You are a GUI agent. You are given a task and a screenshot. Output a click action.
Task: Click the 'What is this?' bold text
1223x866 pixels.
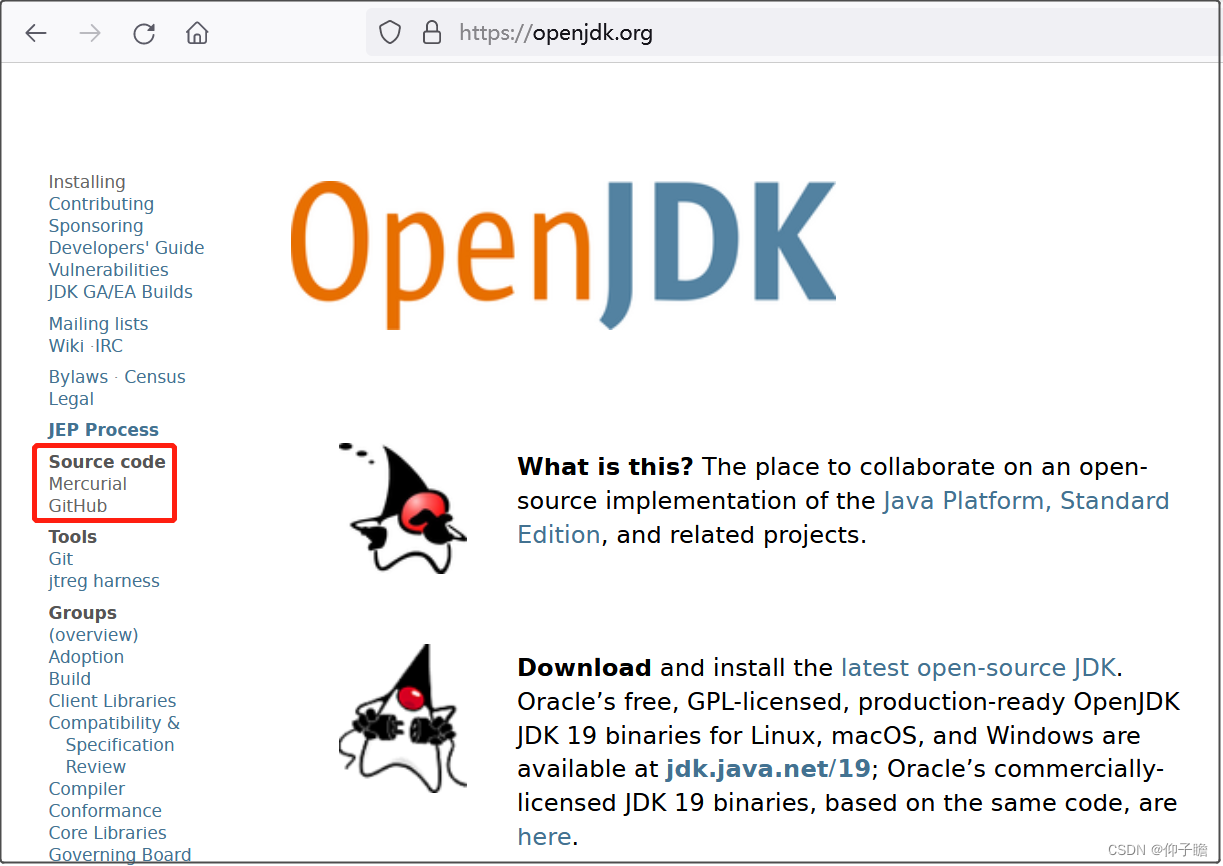(606, 467)
